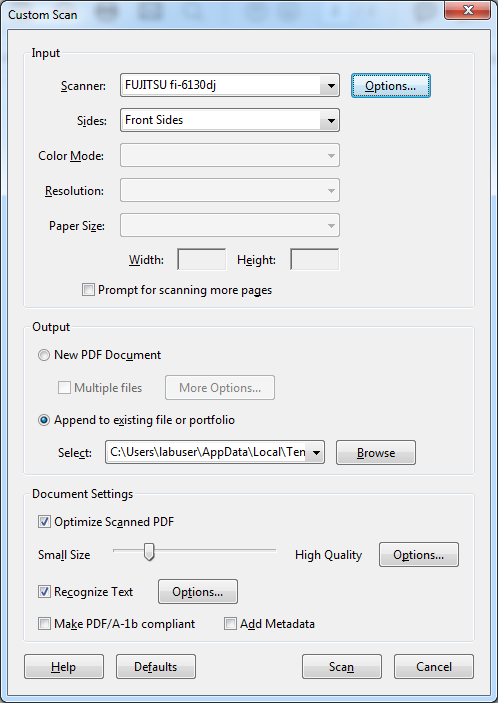
Task: Cancel the Custom Scan dialog
Action: [x=433, y=667]
